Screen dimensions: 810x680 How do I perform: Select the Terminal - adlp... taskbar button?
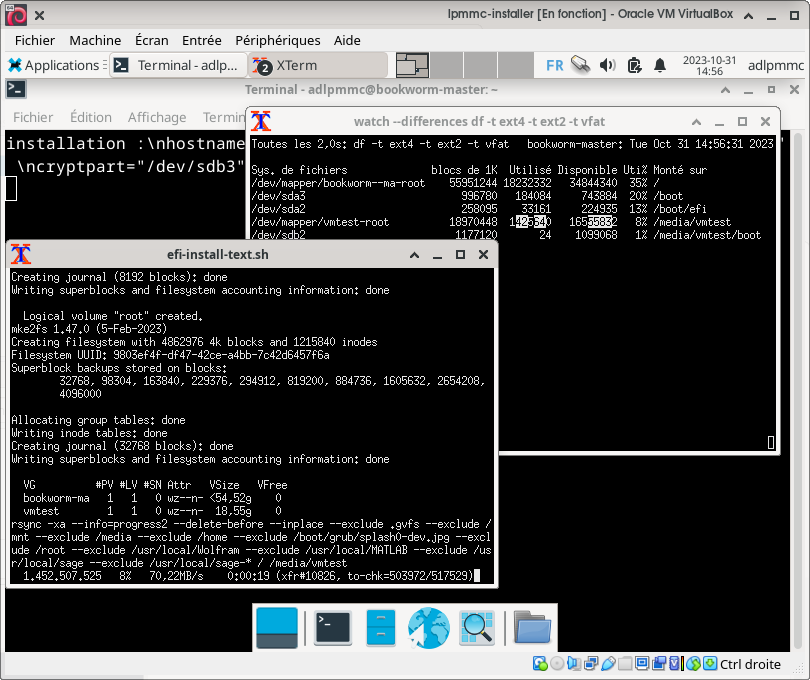pyautogui.click(x=177, y=65)
